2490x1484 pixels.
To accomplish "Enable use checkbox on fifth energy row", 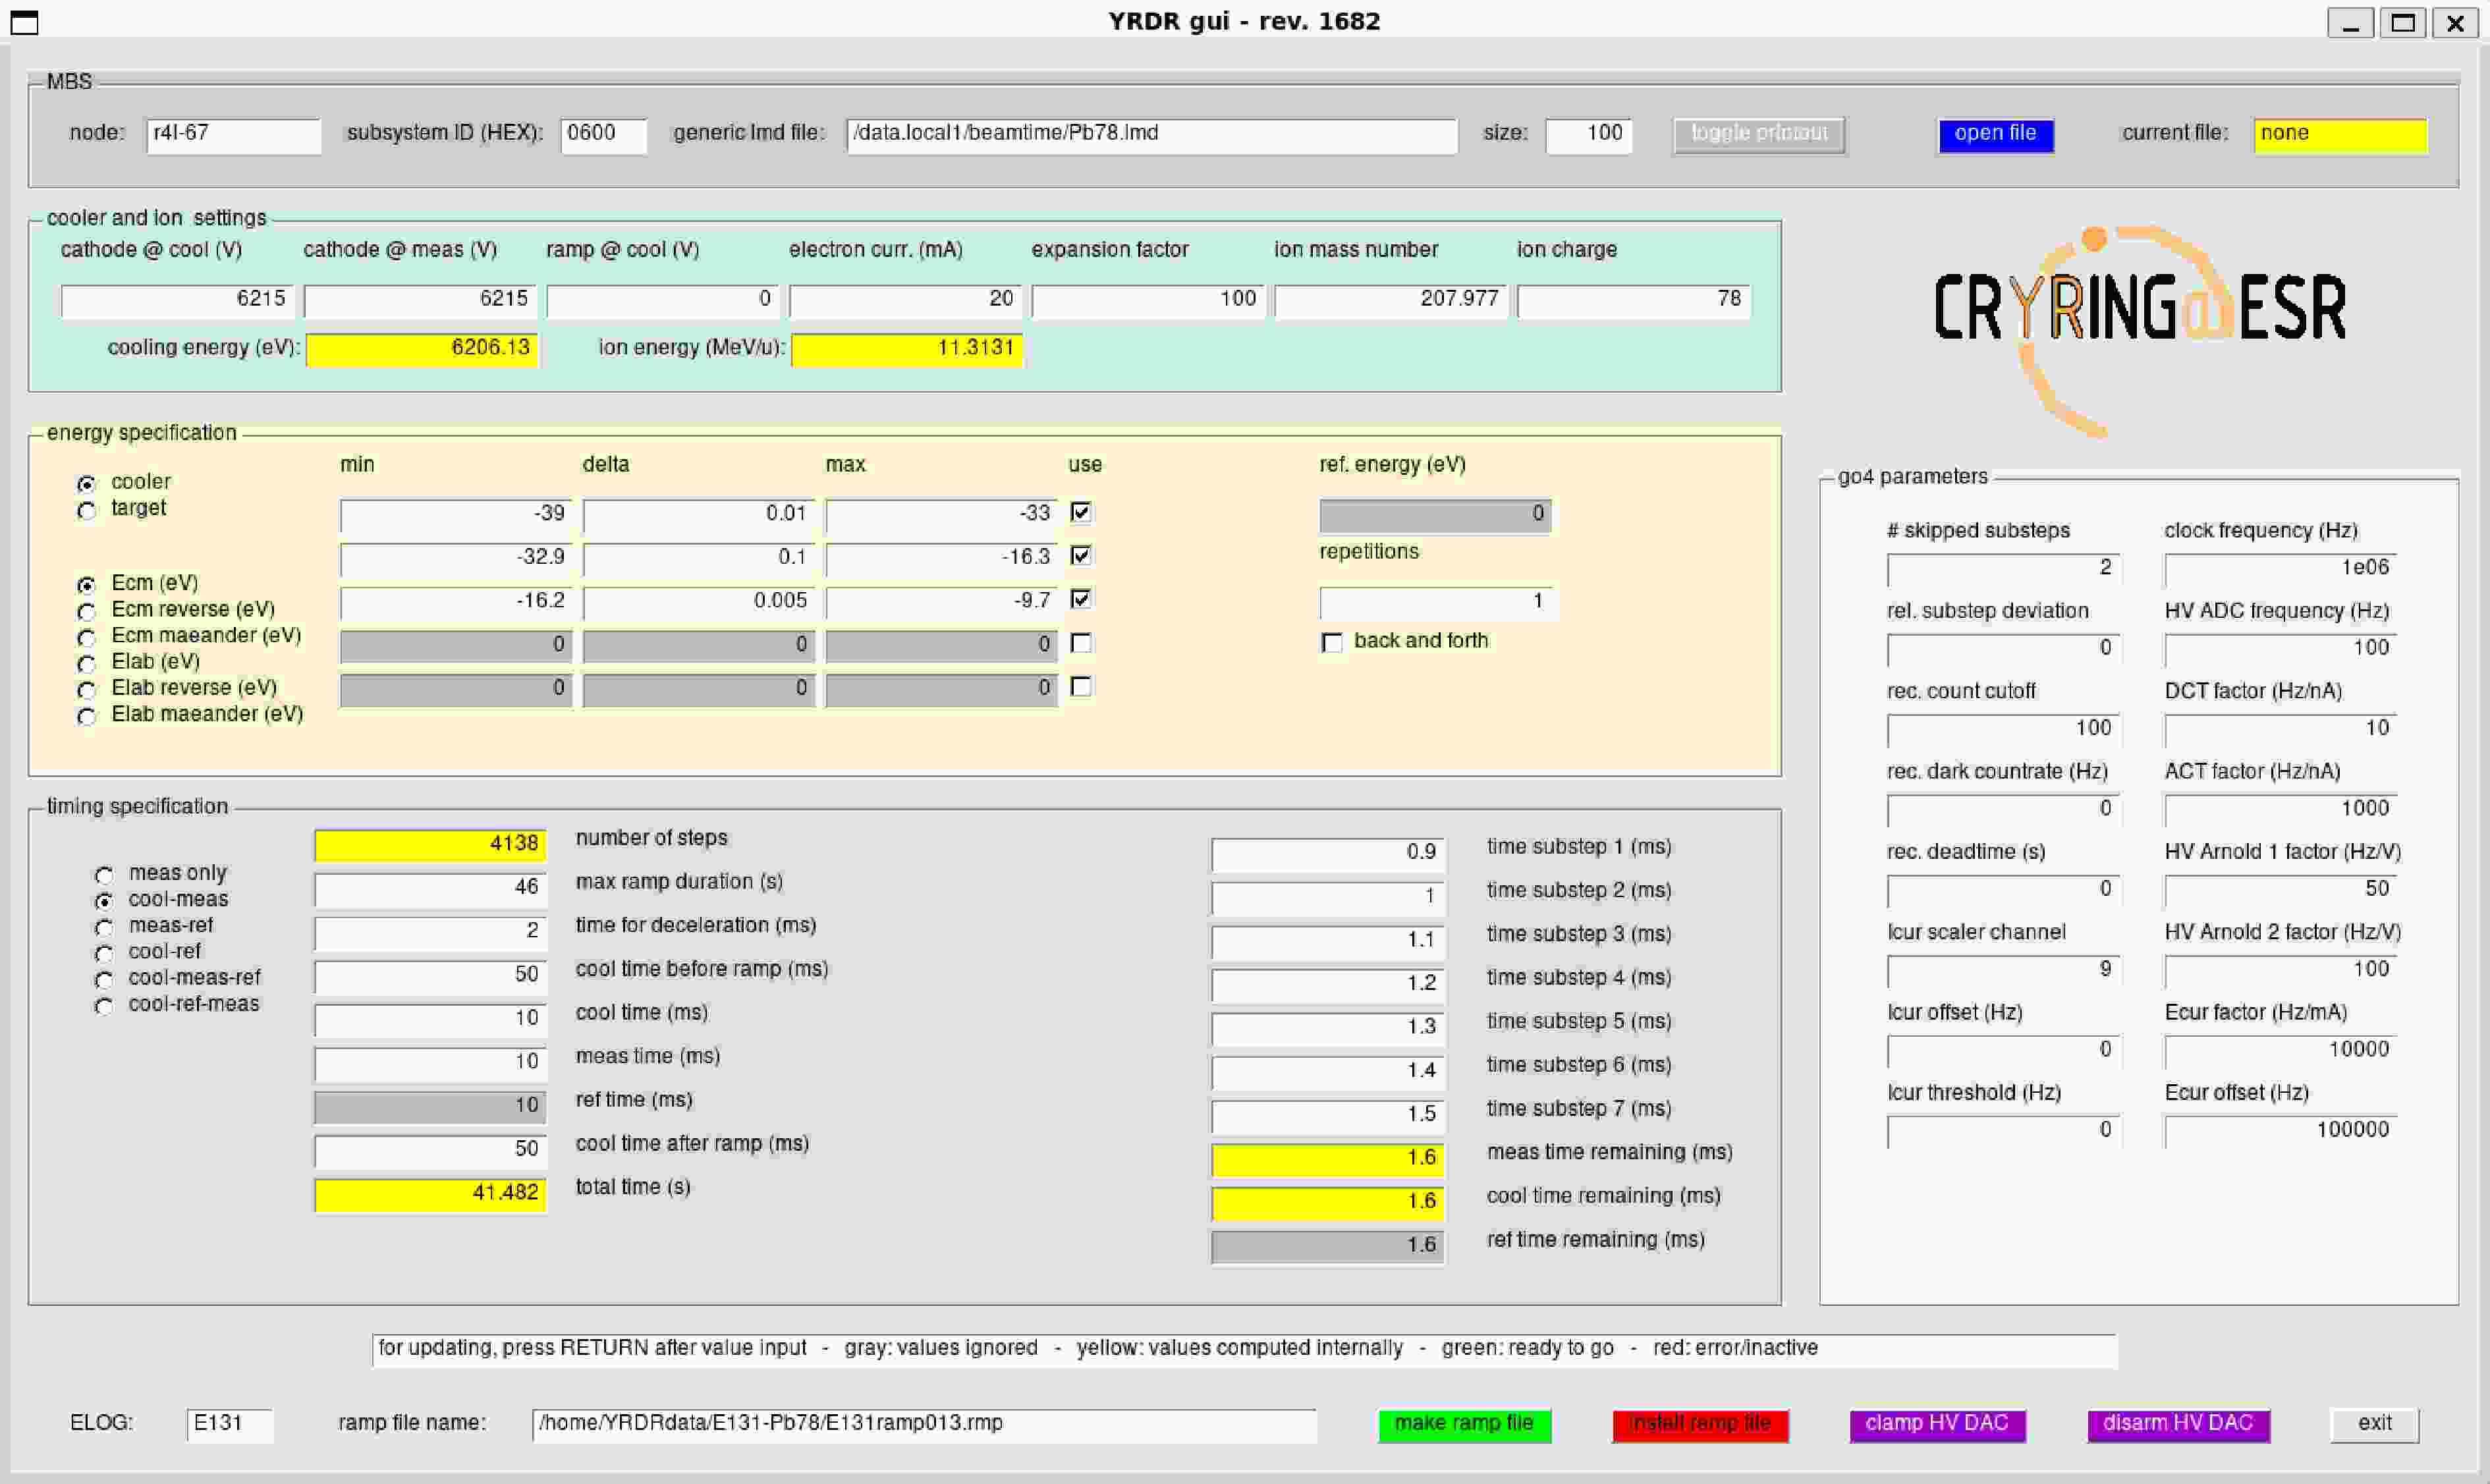I will 1081,686.
